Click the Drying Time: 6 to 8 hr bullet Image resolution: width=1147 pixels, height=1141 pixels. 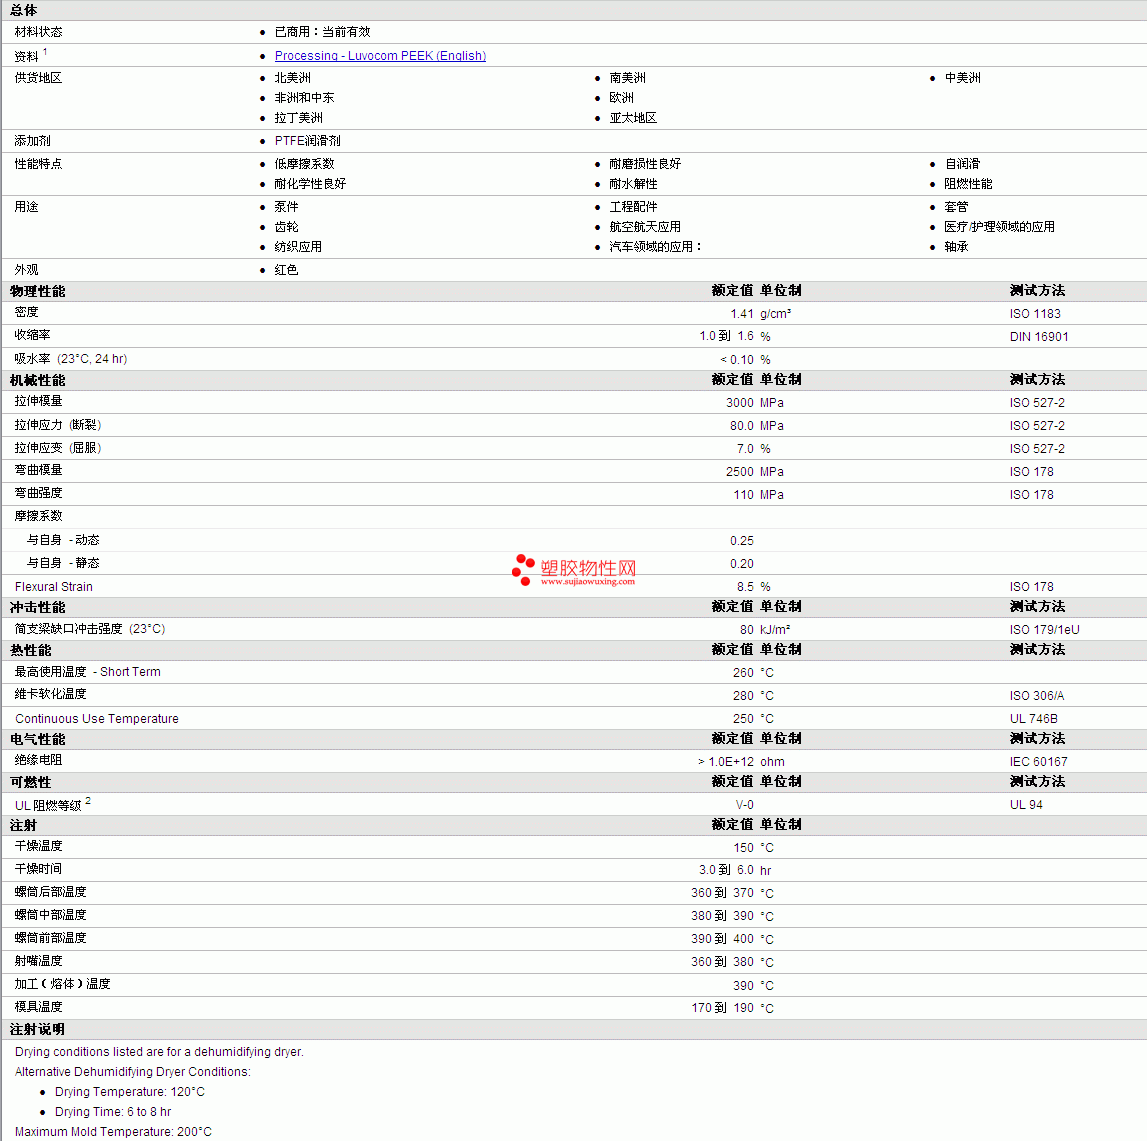point(113,1112)
